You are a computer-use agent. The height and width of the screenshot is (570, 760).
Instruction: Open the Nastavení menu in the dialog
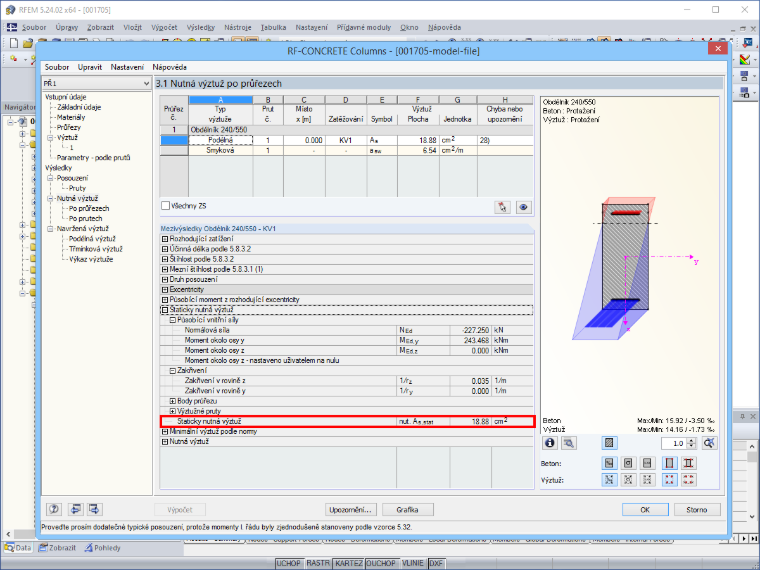point(127,67)
